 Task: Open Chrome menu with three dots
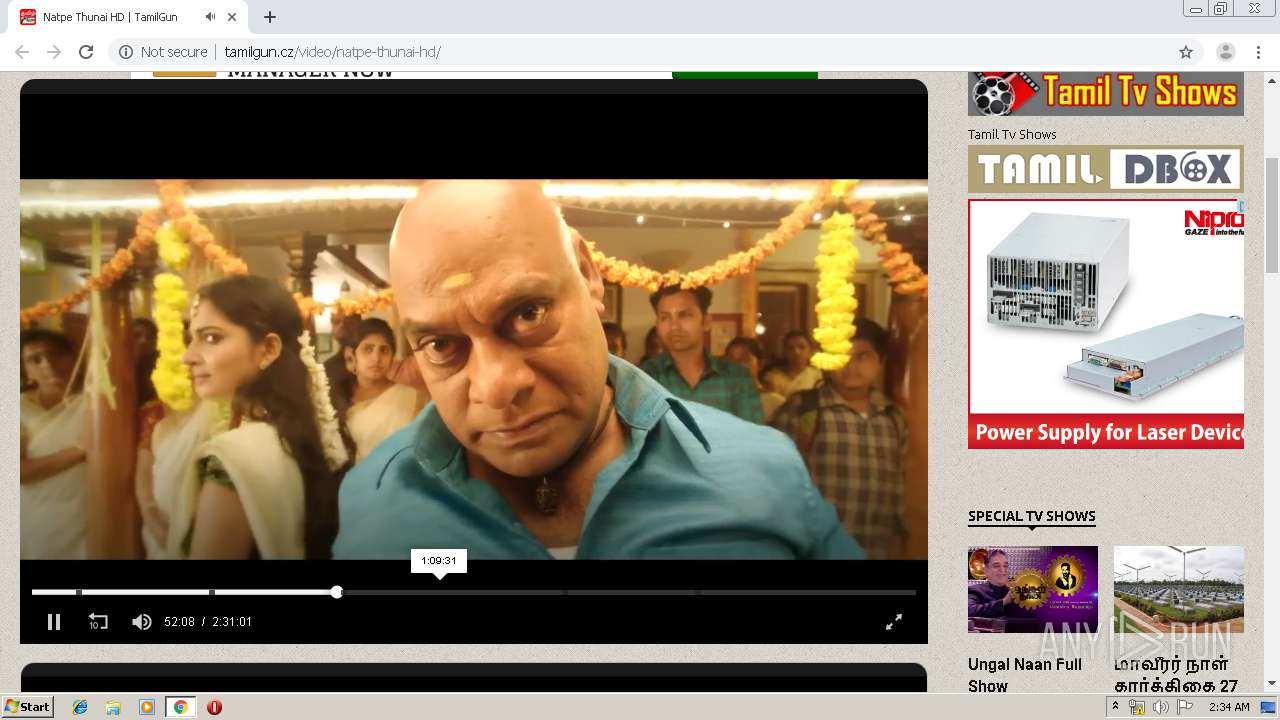click(1257, 52)
